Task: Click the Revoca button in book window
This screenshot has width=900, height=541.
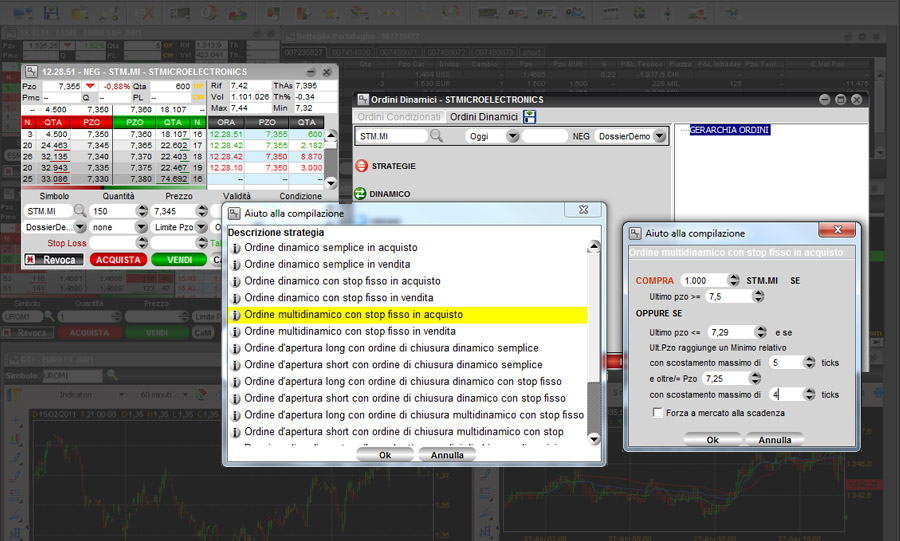Action: [x=53, y=260]
